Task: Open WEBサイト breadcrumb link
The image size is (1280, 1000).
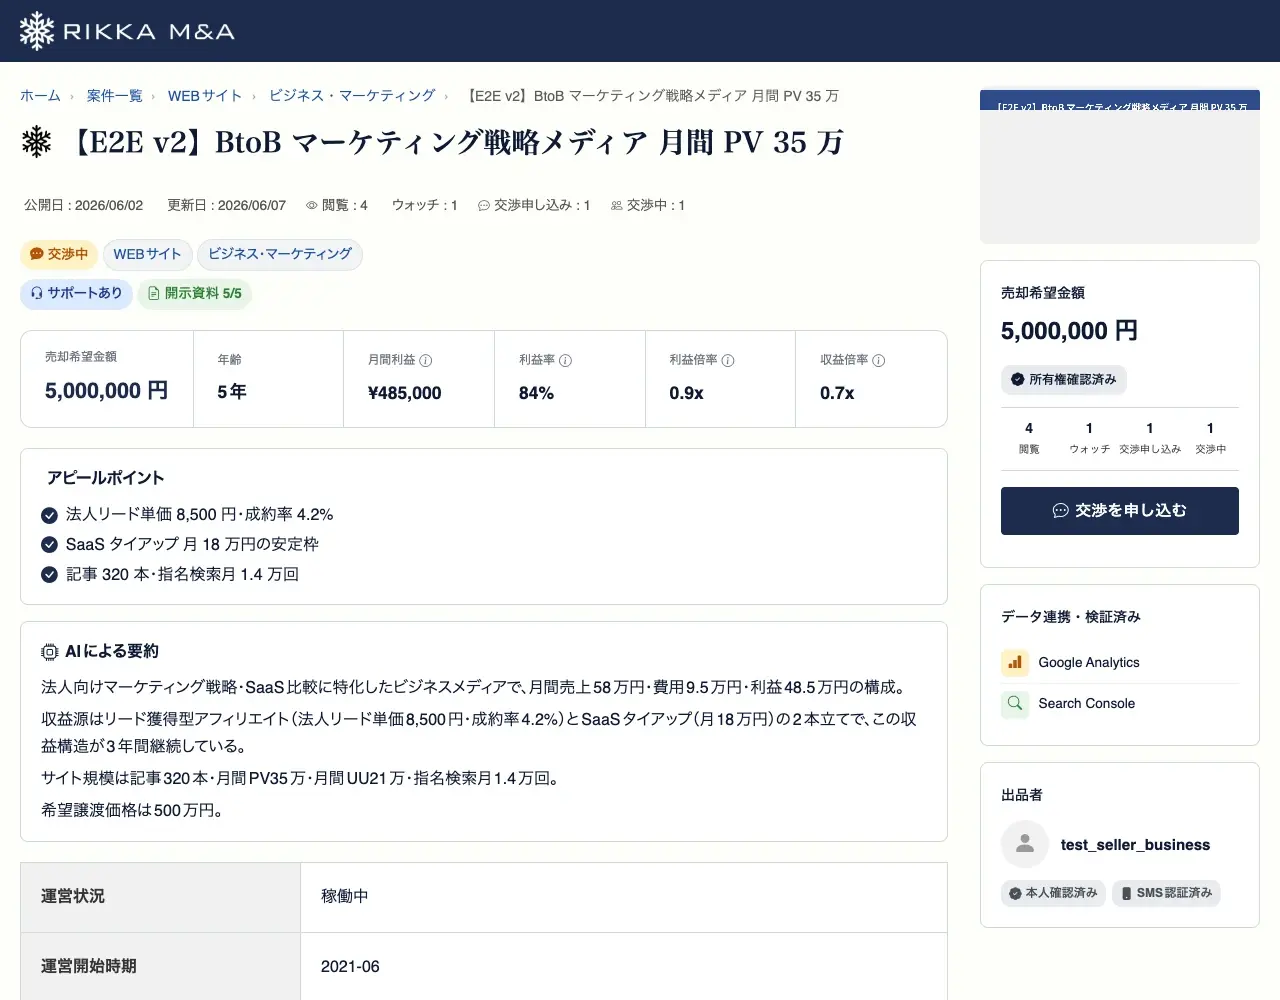Action: tap(205, 96)
